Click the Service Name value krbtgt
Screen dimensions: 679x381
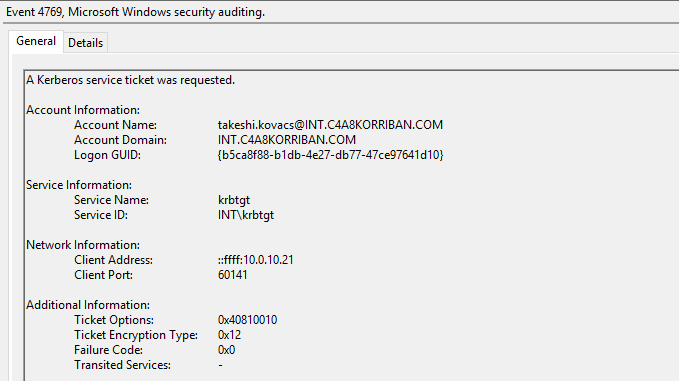pyautogui.click(x=234, y=200)
